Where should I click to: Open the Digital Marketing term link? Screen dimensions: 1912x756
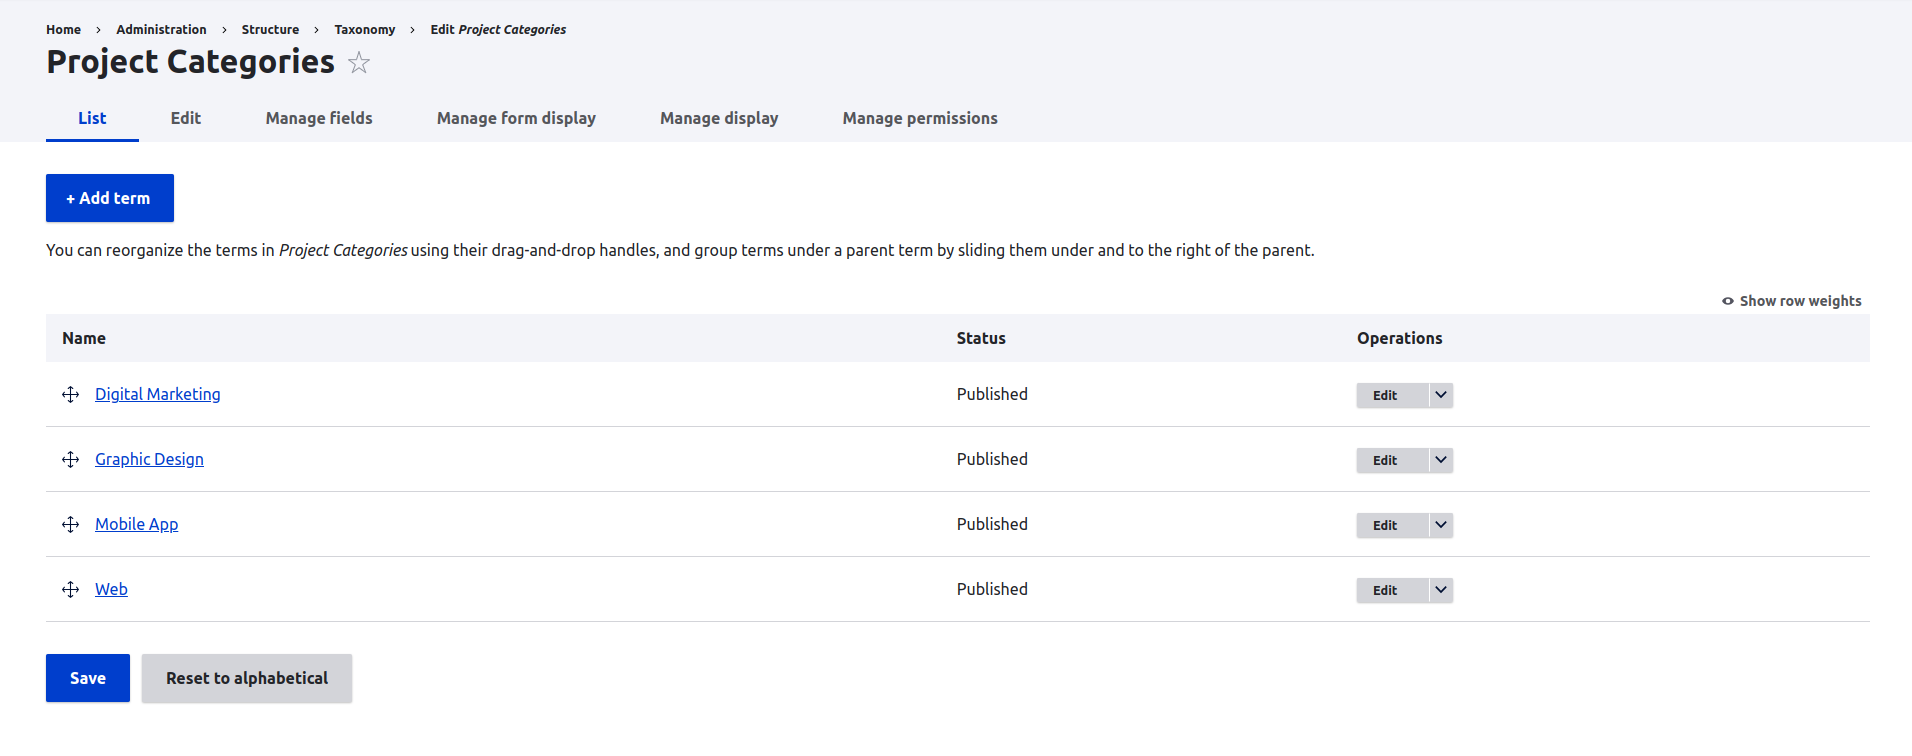coord(157,394)
